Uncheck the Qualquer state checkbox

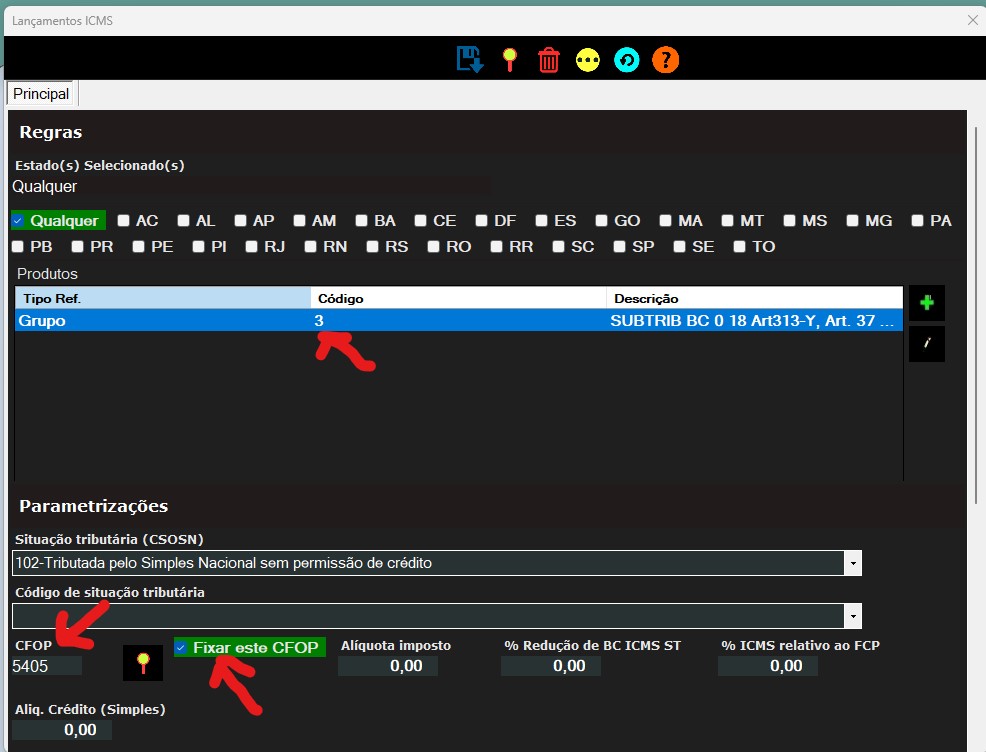(x=19, y=220)
